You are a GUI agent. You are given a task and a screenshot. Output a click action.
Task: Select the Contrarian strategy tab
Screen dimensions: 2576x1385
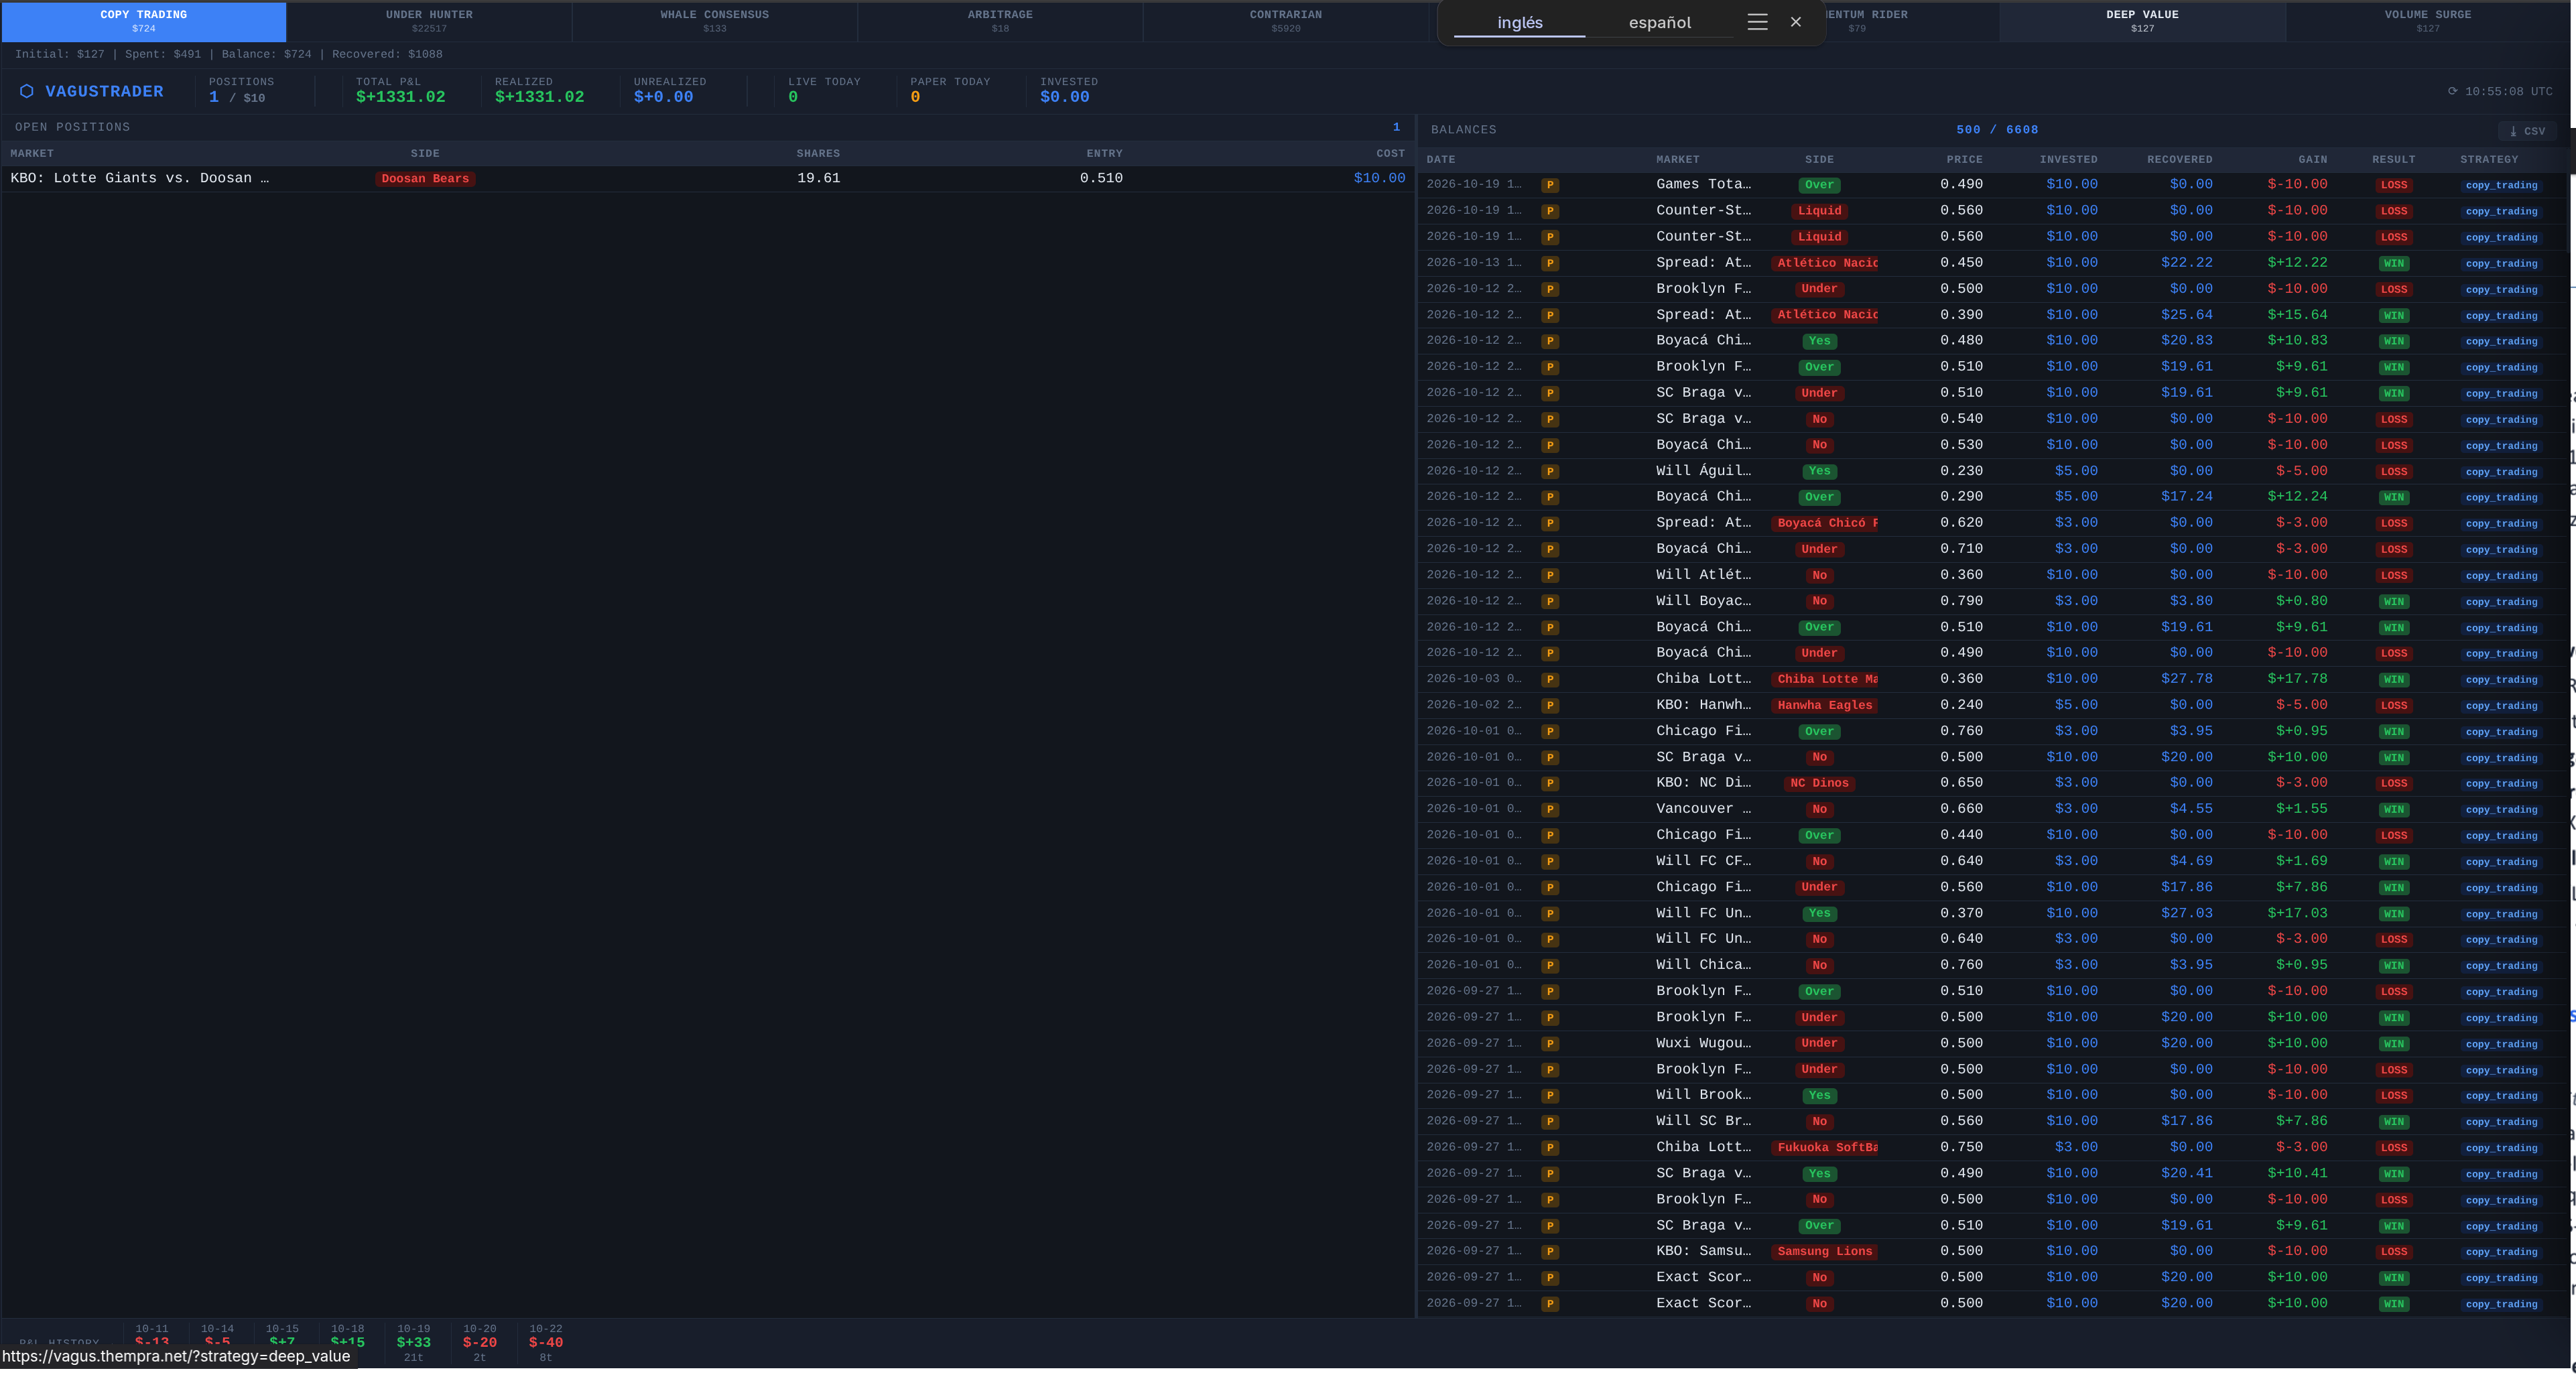pyautogui.click(x=1285, y=21)
